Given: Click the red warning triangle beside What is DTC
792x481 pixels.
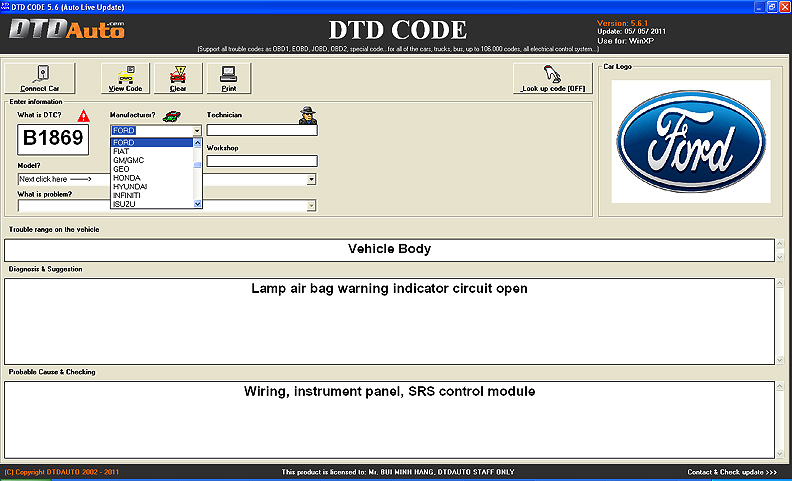Looking at the screenshot, I should pos(83,116).
